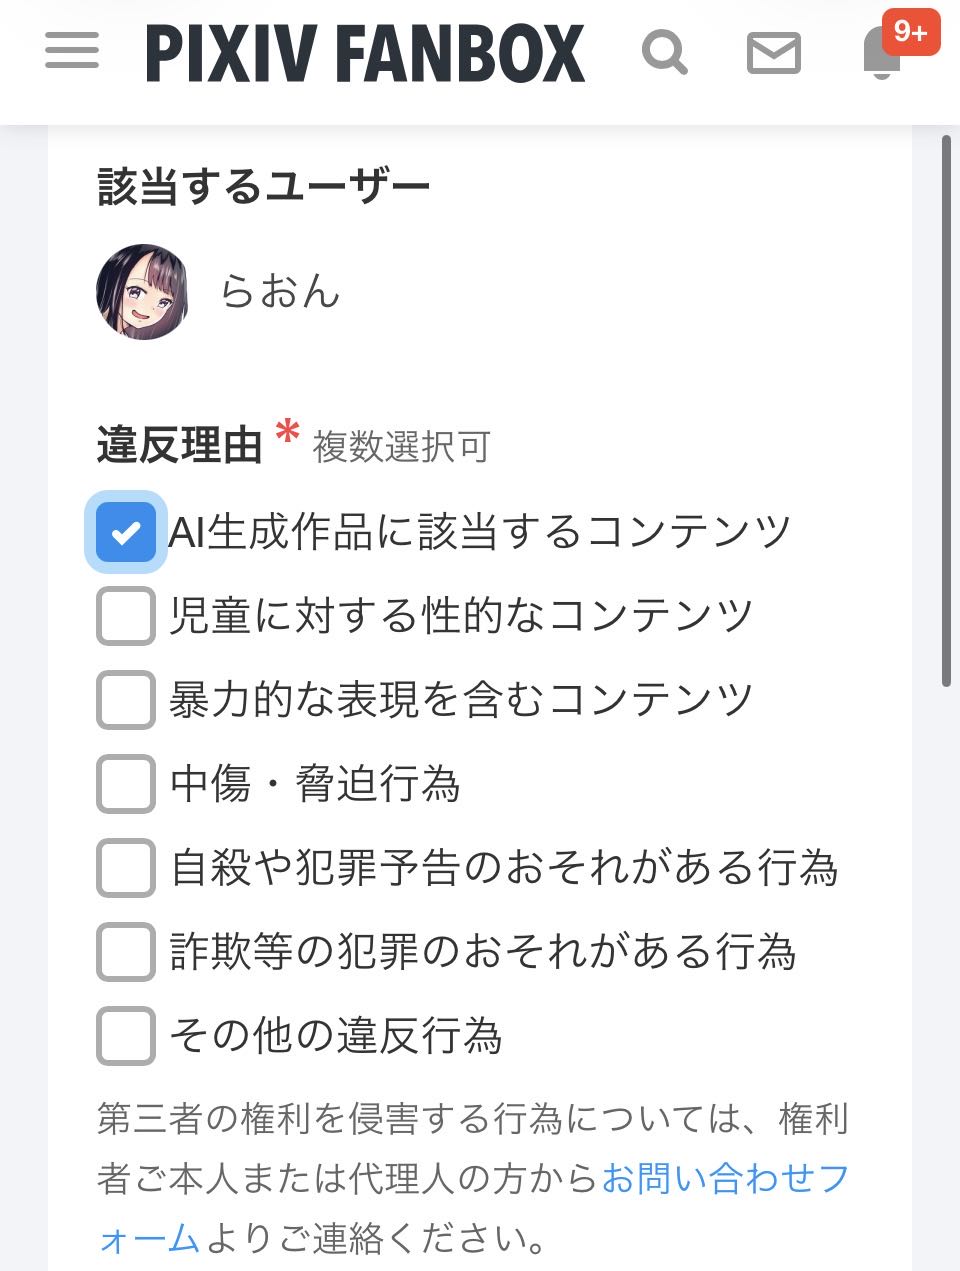
Task: Check the 児童に対する性的なコンテンツ checkbox
Action: pyautogui.click(x=126, y=616)
